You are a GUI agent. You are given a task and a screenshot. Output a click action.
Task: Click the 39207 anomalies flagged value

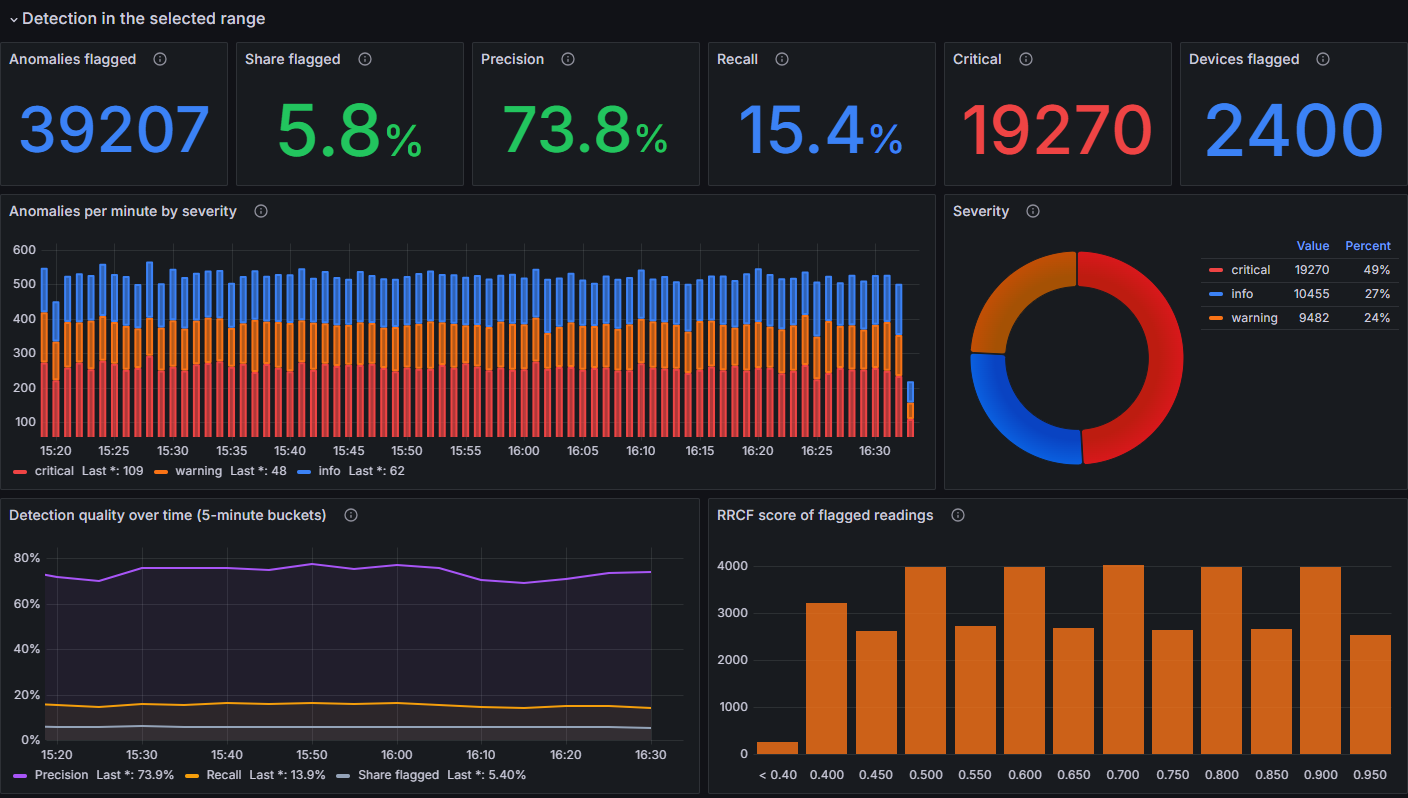[x=114, y=131]
